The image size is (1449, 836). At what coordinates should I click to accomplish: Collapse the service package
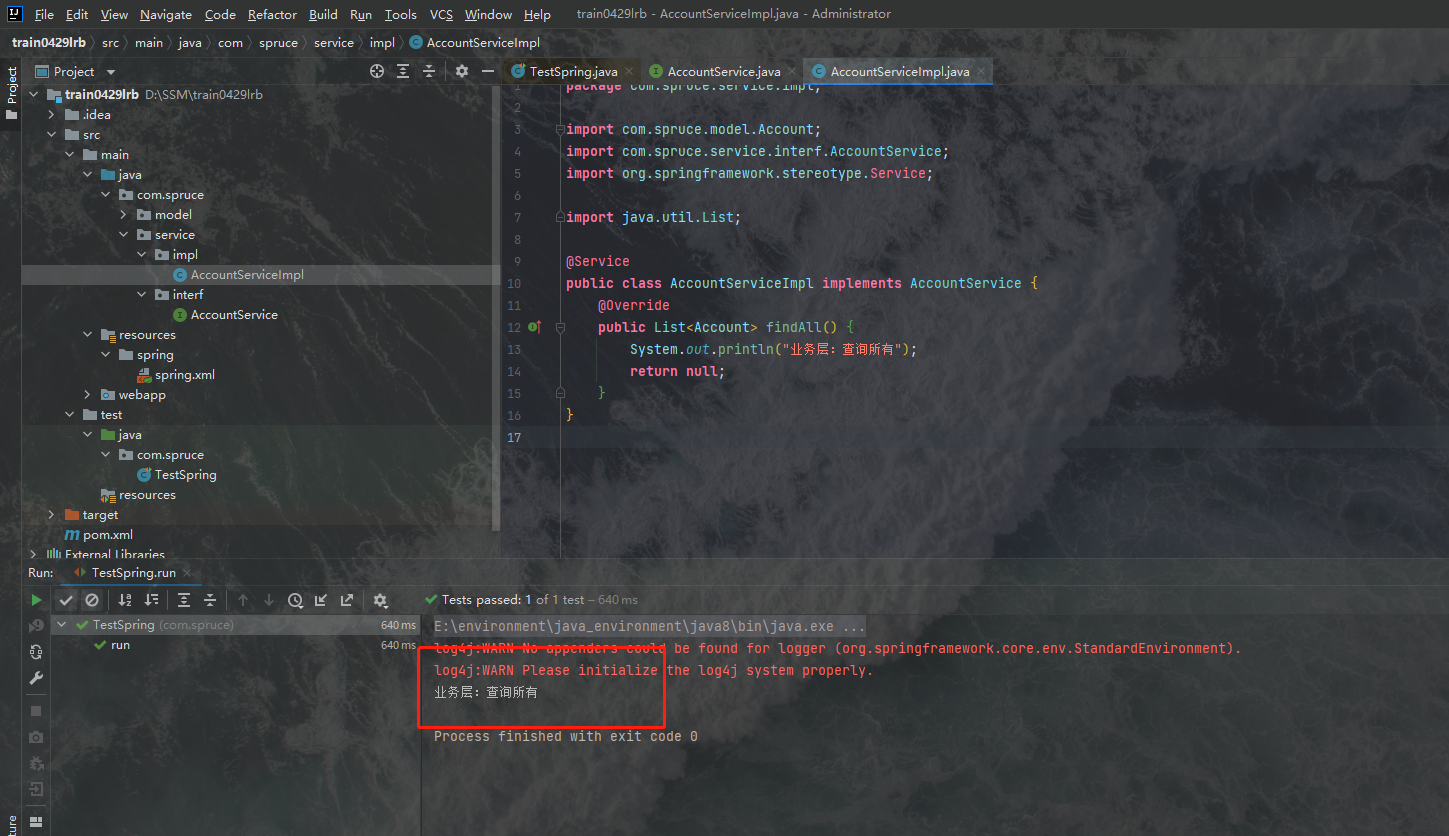click(x=124, y=235)
